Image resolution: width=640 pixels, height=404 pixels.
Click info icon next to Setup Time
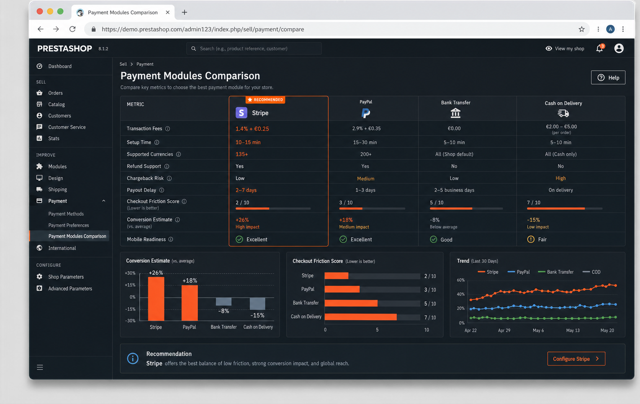coord(157,142)
